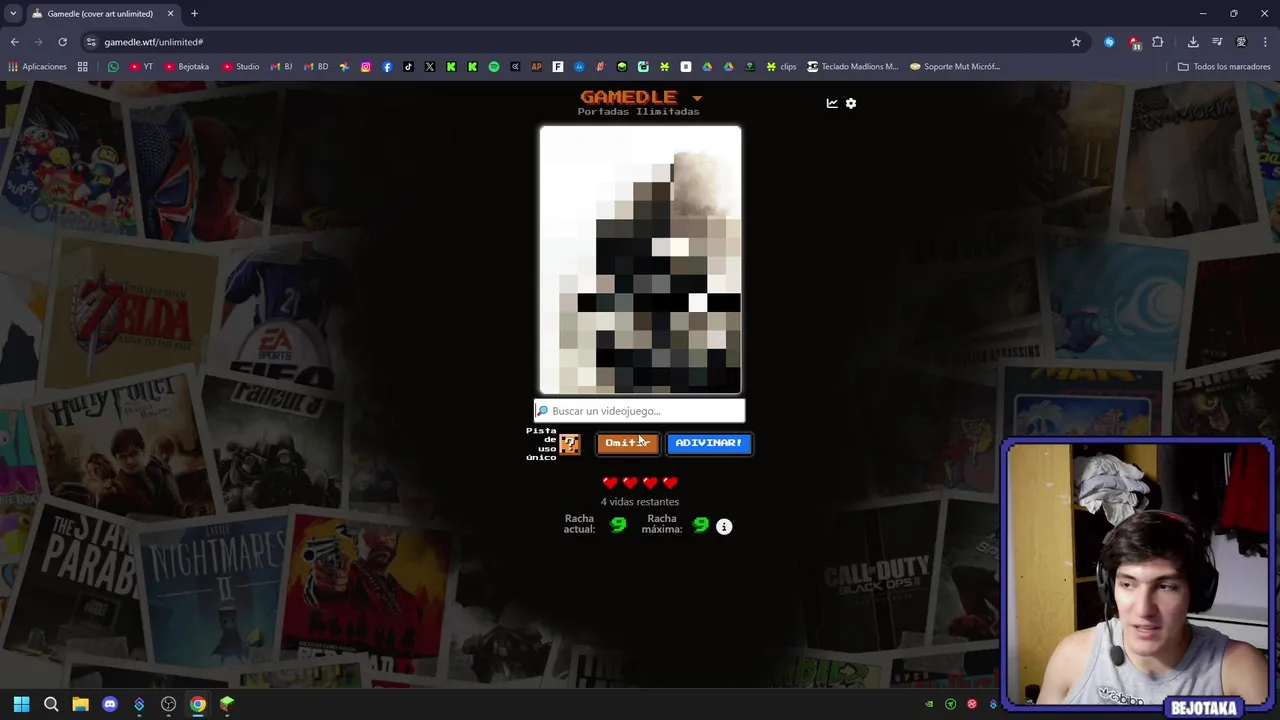The height and width of the screenshot is (720, 1280).
Task: Open the YT YouTube bookmark
Action: (141, 67)
